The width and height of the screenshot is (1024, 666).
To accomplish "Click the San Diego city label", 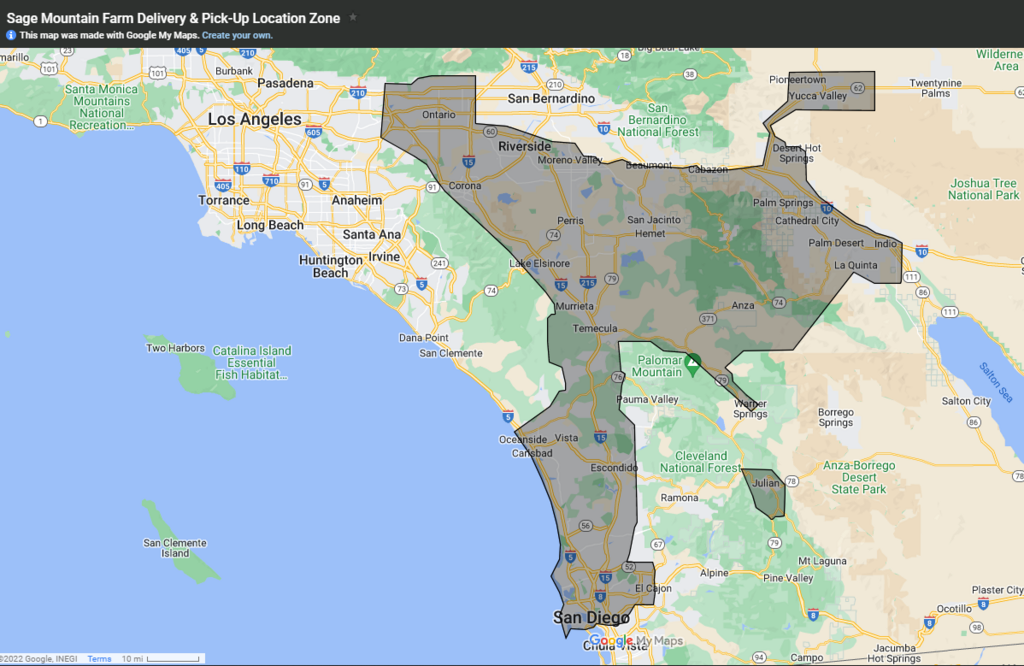I will tap(591, 617).
